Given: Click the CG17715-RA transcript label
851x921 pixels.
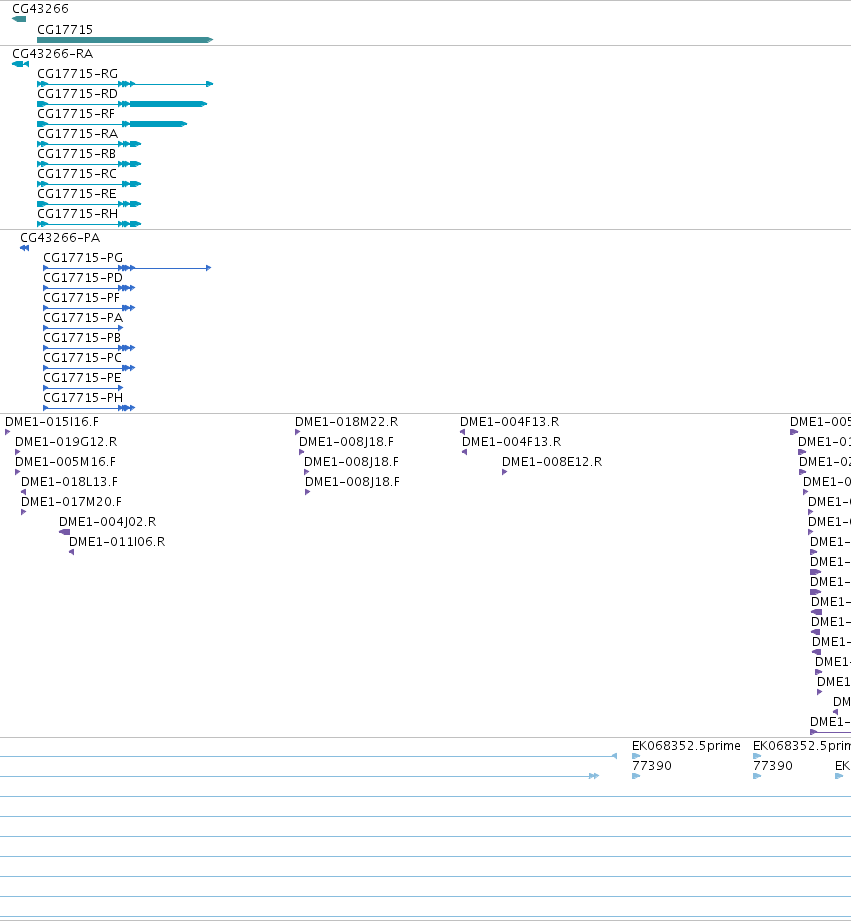Looking at the screenshot, I should (x=78, y=133).
